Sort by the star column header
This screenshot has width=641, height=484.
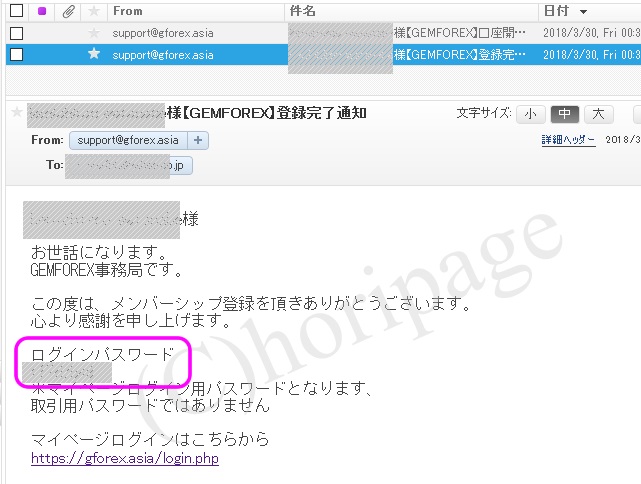point(94,11)
